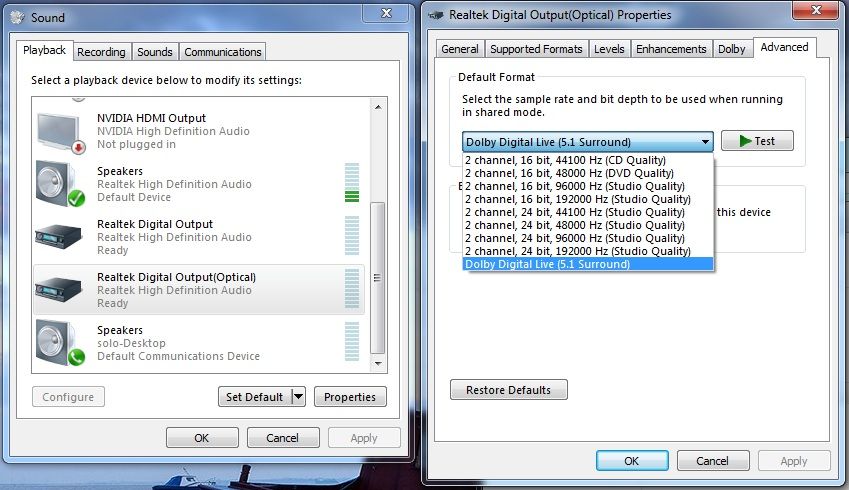
Task: Click the Sound window title icon
Action: pos(18,17)
